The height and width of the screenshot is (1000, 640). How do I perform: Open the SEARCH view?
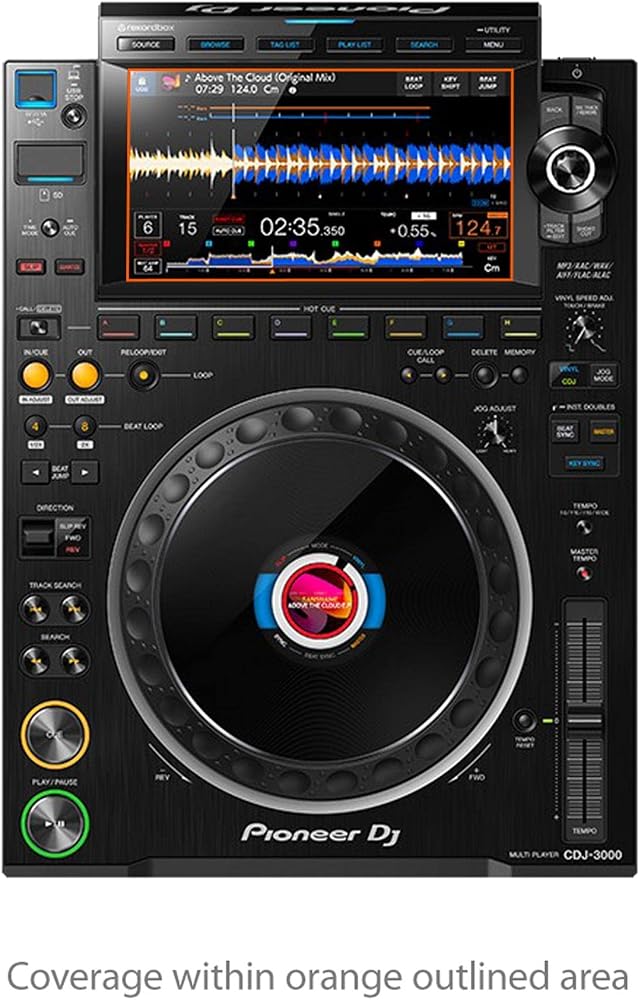pyautogui.click(x=424, y=45)
